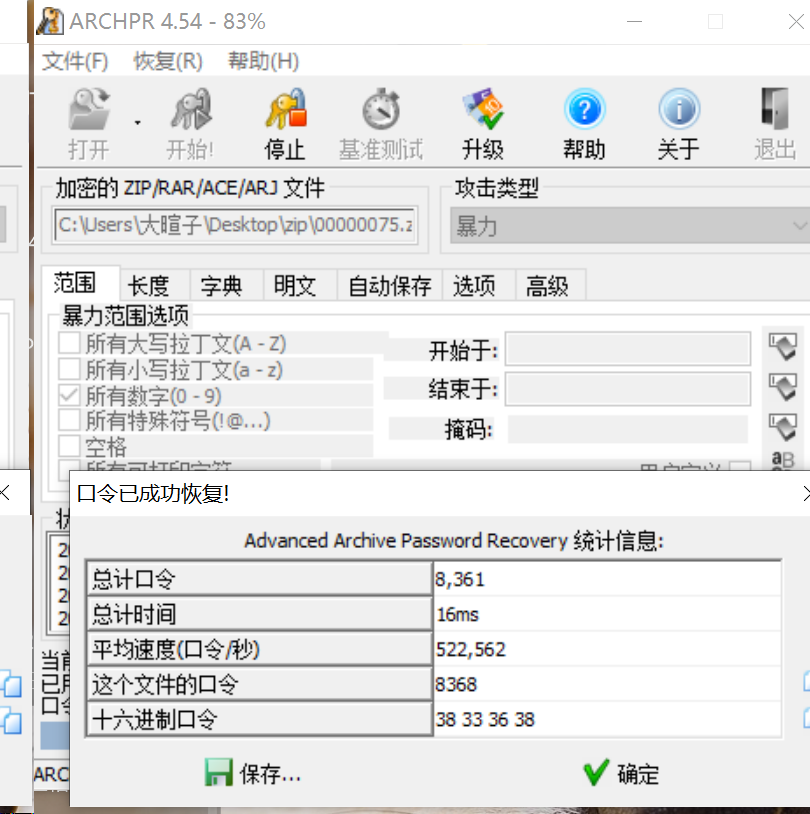Viewport: 810px width, 814px height.
Task: Click the Open (打开) toolbar icon
Action: pos(88,109)
